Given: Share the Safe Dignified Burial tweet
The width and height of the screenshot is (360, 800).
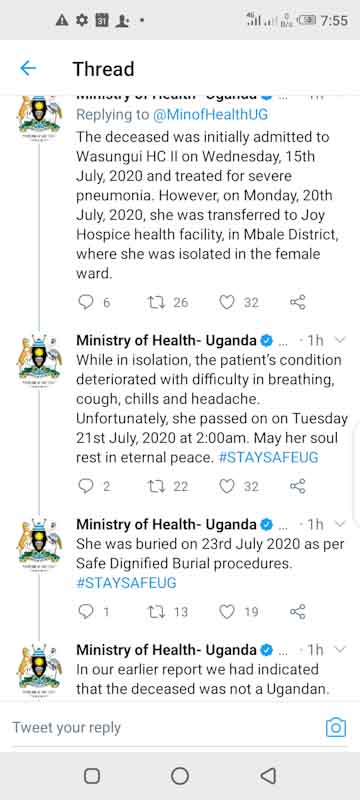Looking at the screenshot, I should point(297,611).
